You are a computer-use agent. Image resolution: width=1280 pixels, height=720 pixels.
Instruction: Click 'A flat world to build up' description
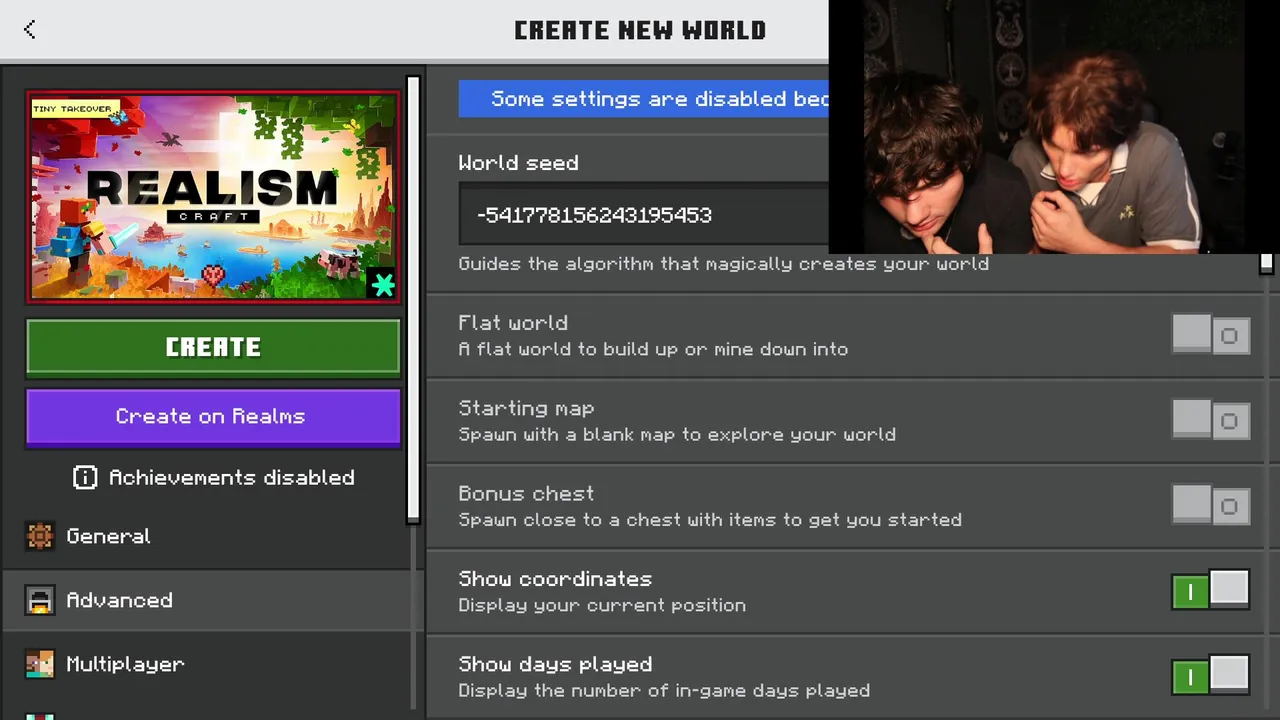pyautogui.click(x=653, y=349)
